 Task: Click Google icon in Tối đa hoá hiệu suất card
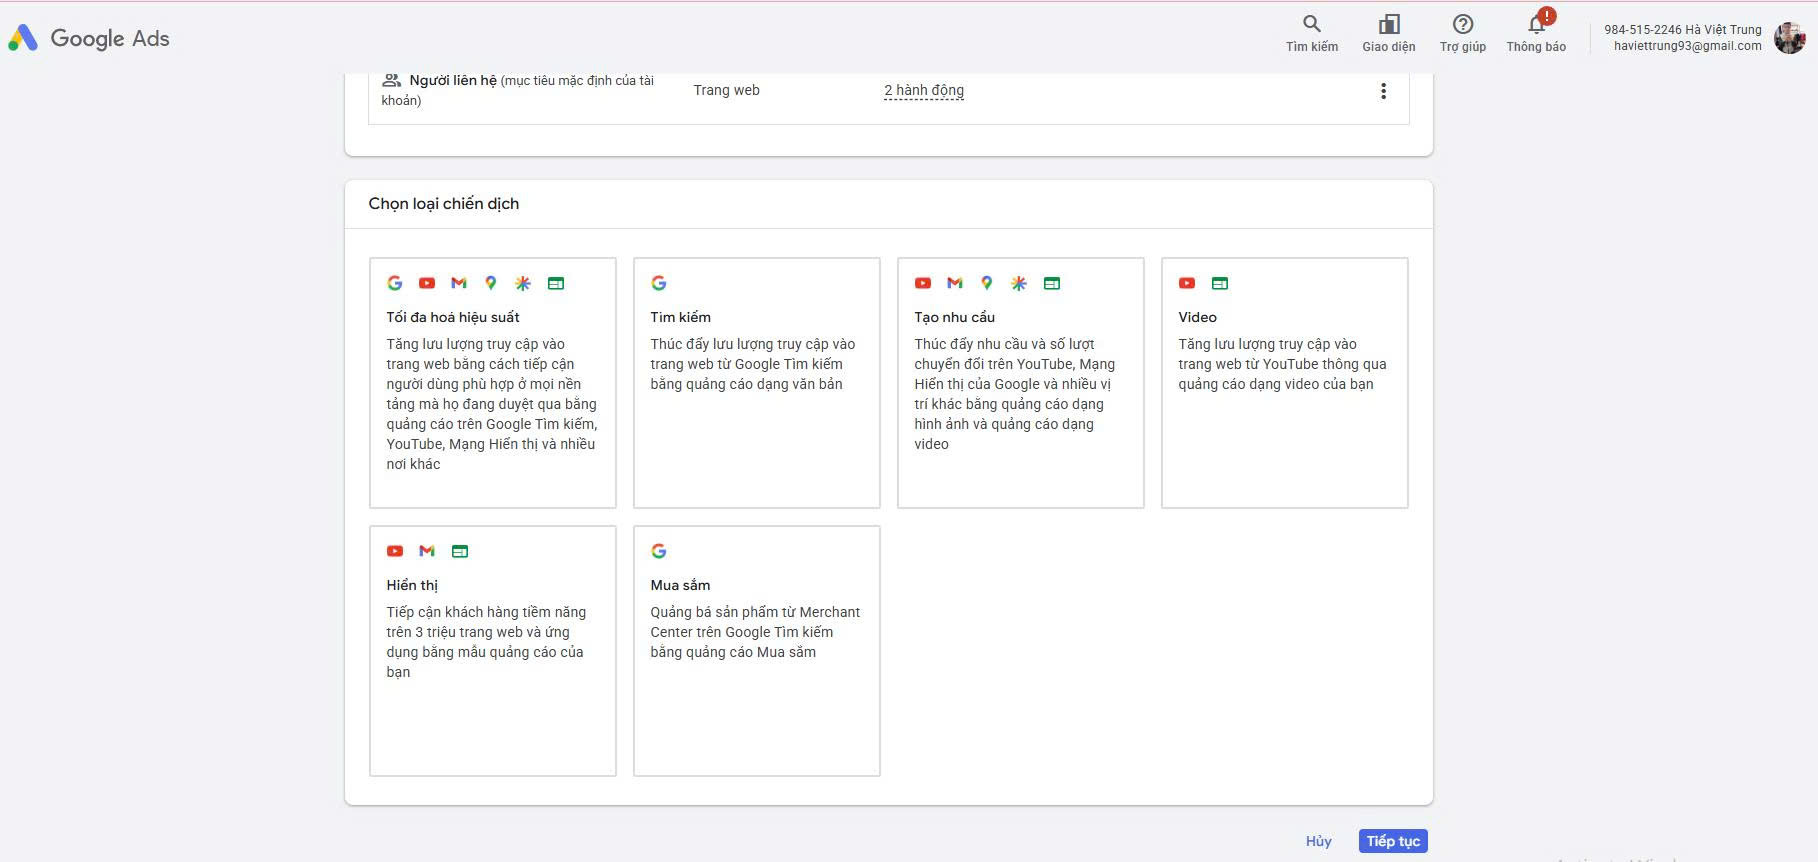pos(395,283)
